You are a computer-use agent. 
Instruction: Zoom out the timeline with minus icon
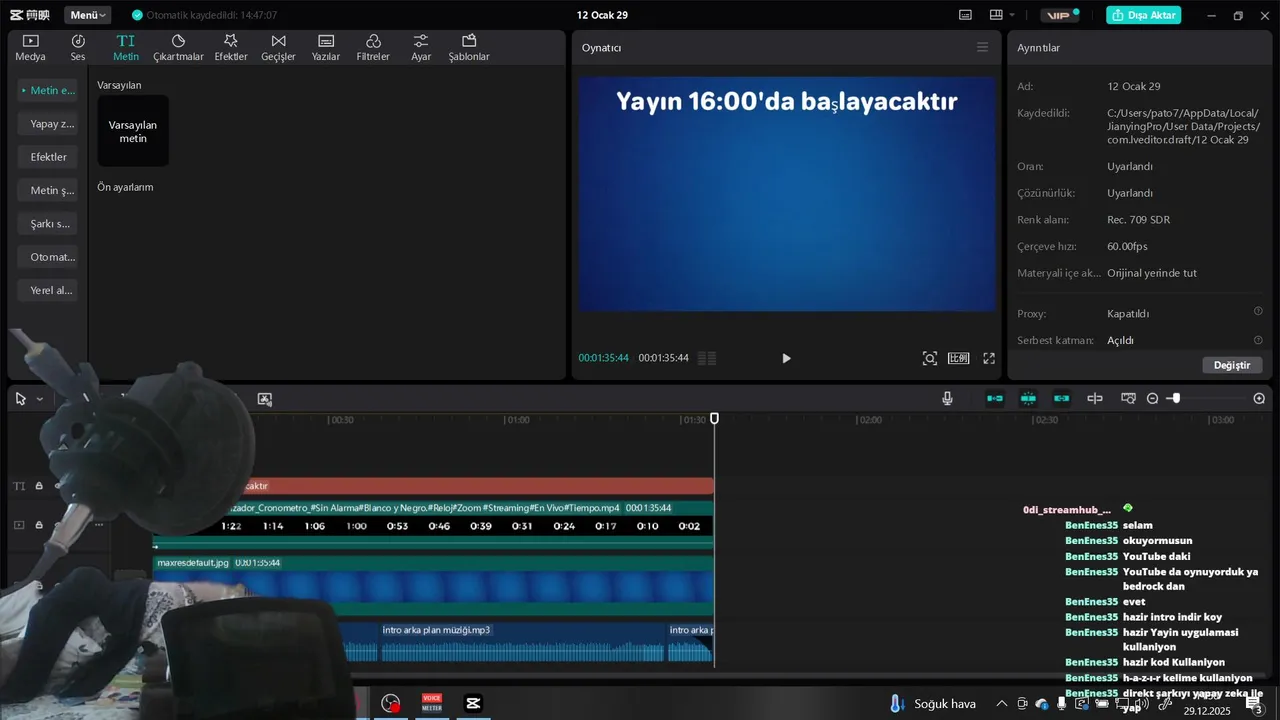1152,398
